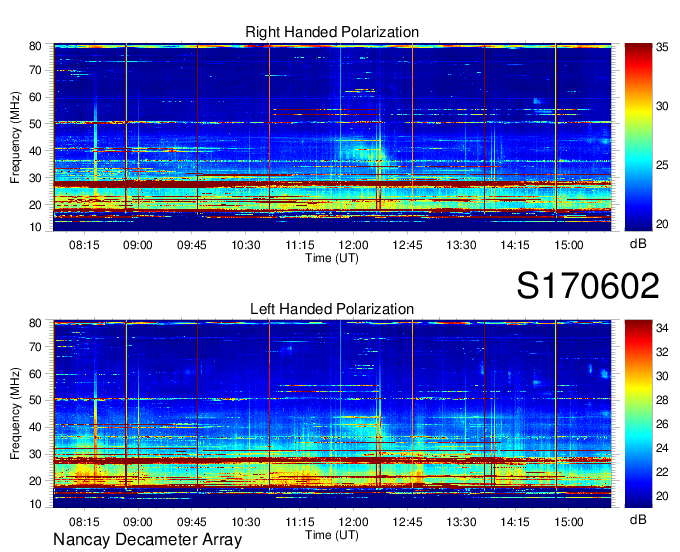Select the 20 tick on Right Handed colorbar
The height and width of the screenshot is (552, 680).
click(x=662, y=224)
